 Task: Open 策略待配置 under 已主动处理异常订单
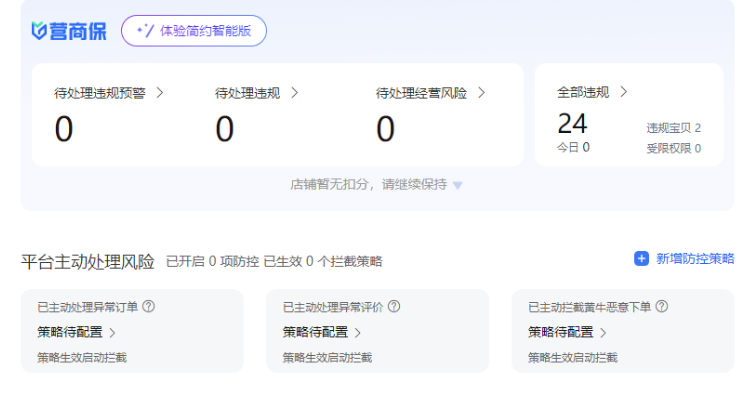point(76,332)
